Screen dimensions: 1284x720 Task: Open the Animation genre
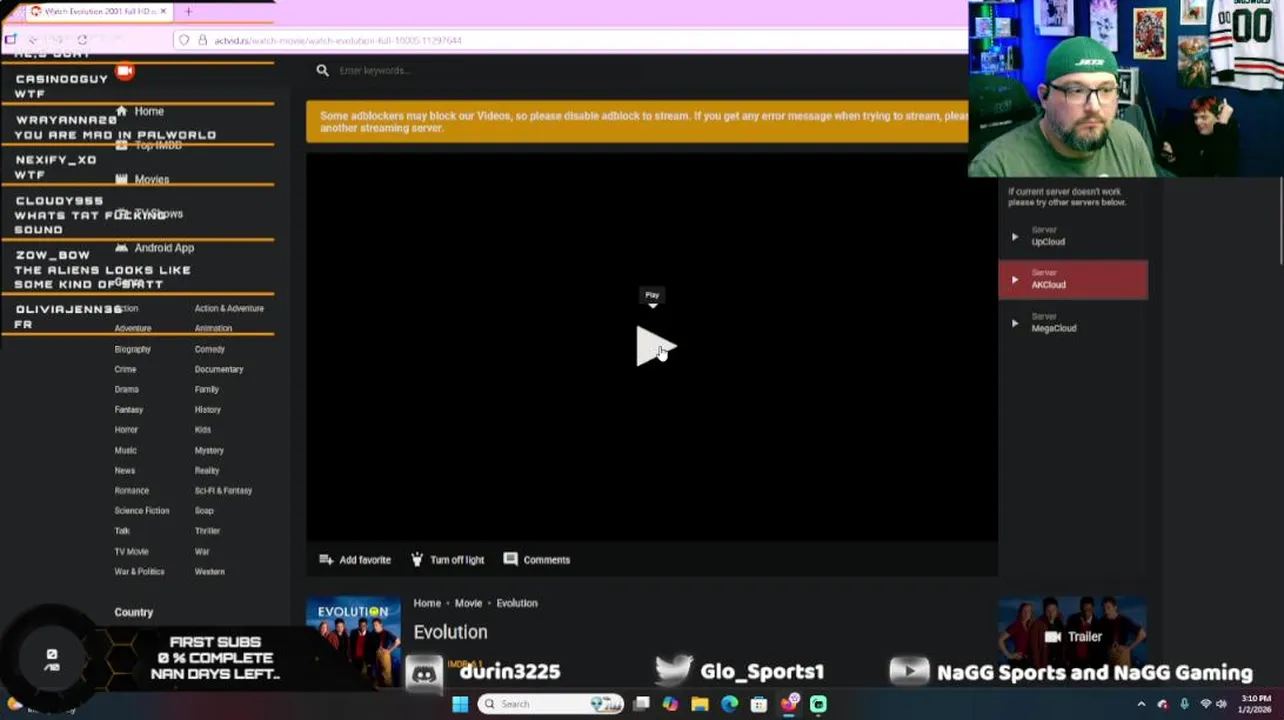(x=213, y=328)
